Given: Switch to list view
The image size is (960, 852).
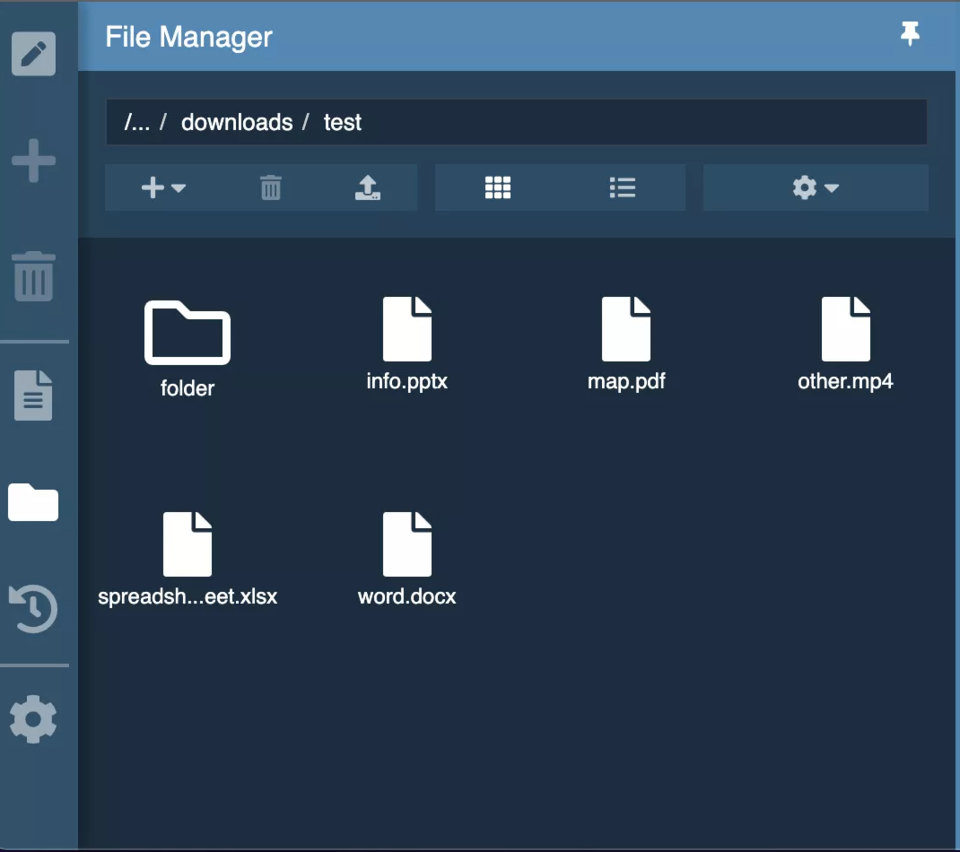Looking at the screenshot, I should pyautogui.click(x=622, y=188).
